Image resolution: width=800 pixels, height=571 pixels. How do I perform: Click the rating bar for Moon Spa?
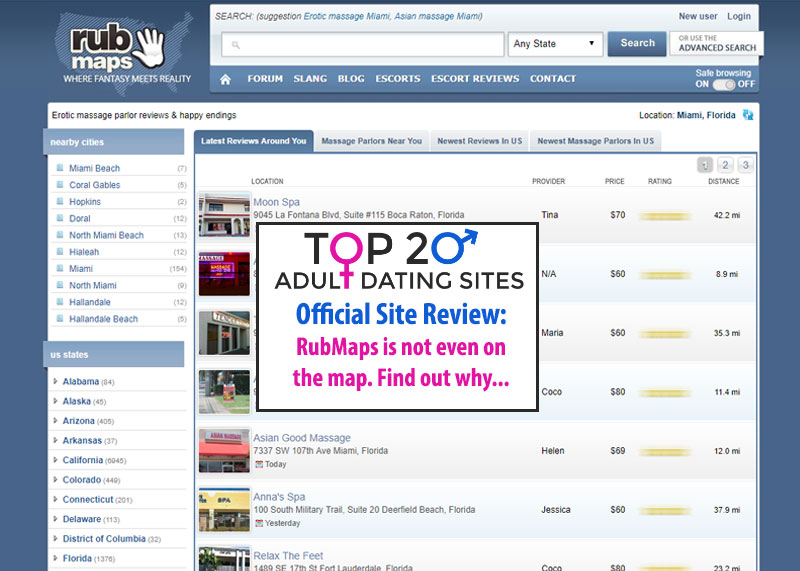point(665,216)
